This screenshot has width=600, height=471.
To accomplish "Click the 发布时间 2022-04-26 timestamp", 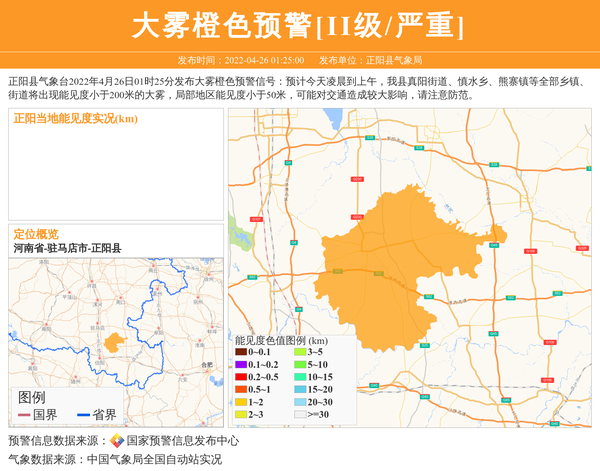I will (x=241, y=60).
